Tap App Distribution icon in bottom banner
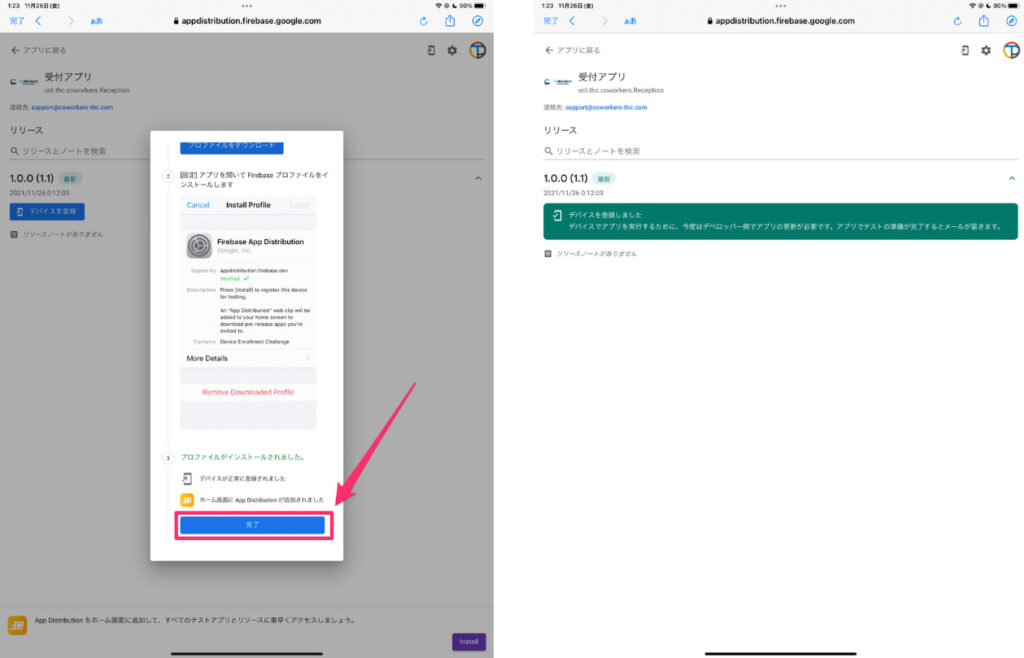 [18, 625]
